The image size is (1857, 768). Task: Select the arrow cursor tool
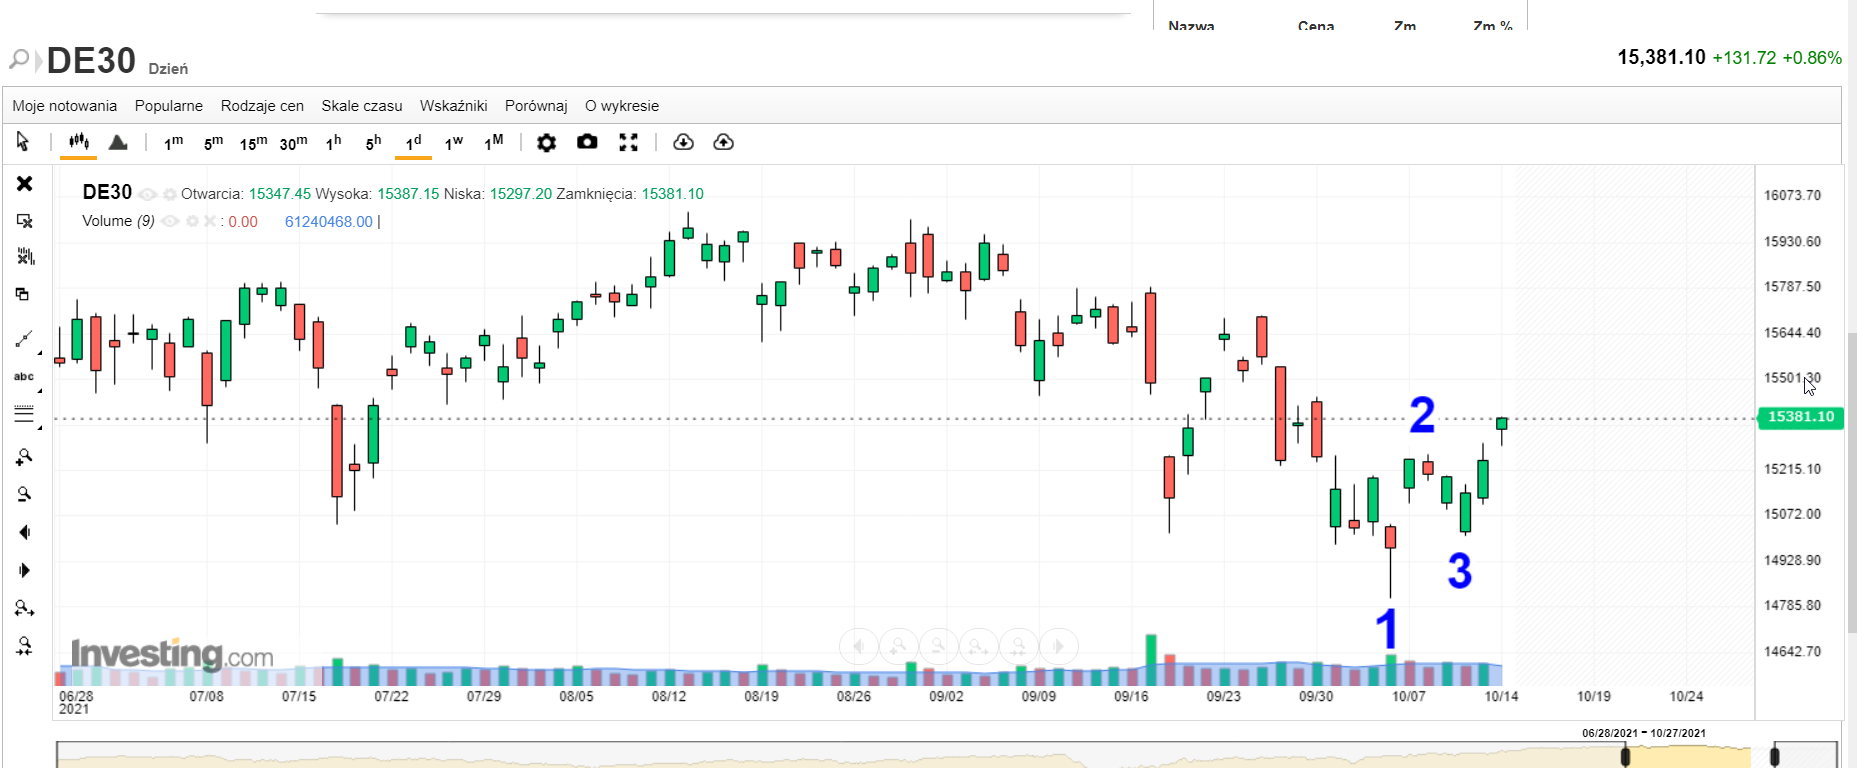tap(23, 142)
